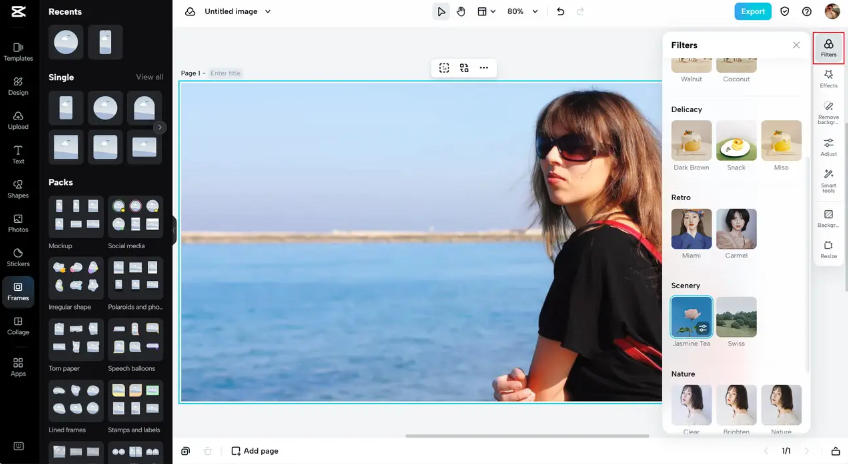Click View all for Single frames
The image size is (848, 464).
pyautogui.click(x=149, y=77)
